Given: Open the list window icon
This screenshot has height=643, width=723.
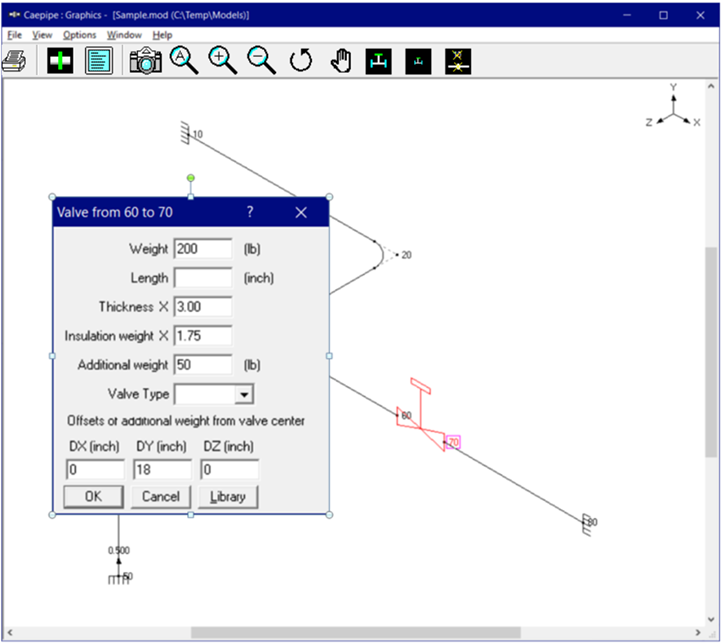Looking at the screenshot, I should pyautogui.click(x=99, y=61).
